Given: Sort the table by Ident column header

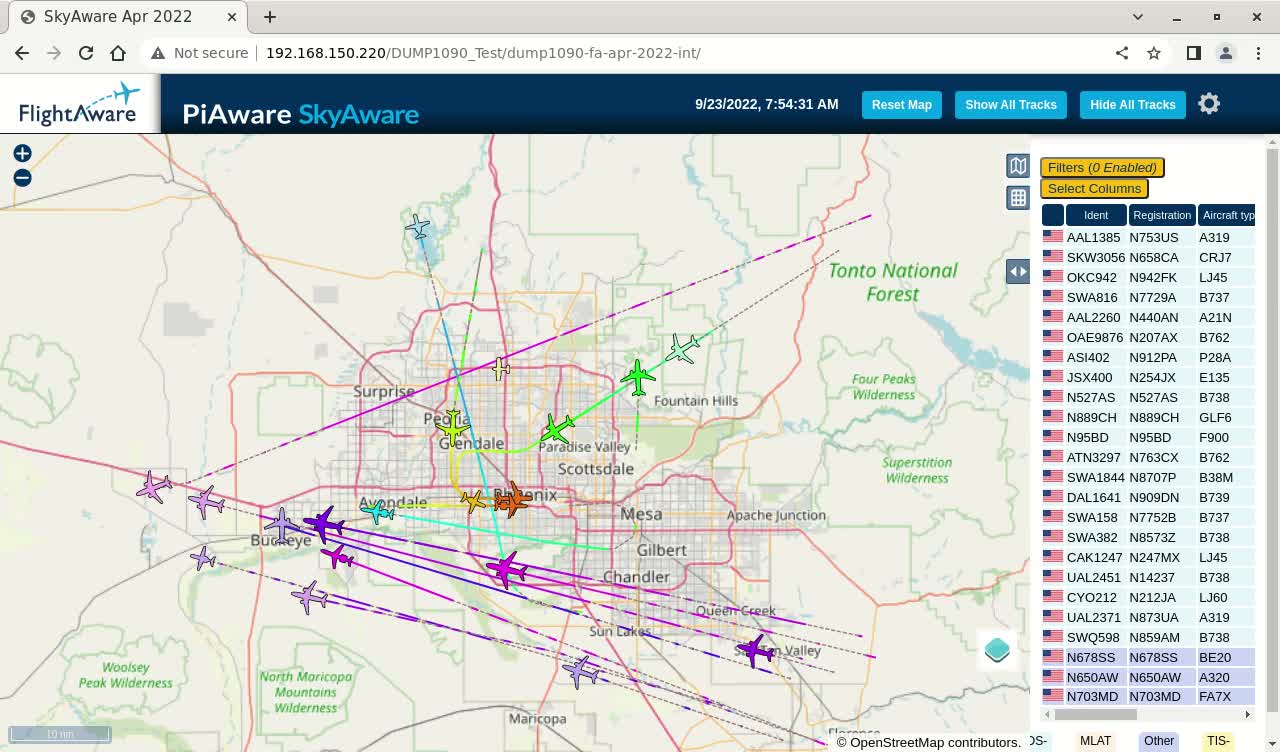Looking at the screenshot, I should point(1096,215).
